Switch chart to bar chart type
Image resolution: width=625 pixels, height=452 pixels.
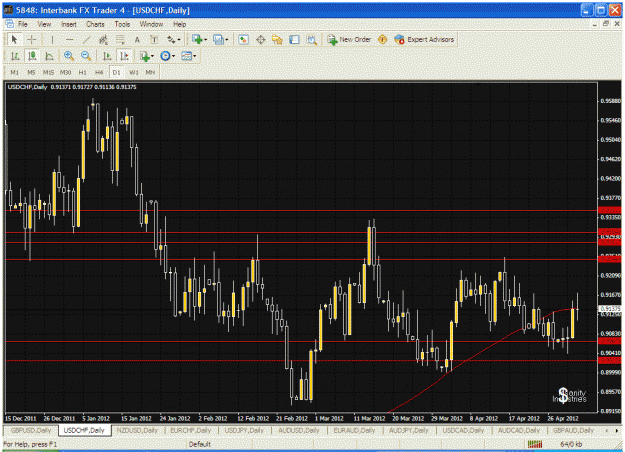point(15,56)
